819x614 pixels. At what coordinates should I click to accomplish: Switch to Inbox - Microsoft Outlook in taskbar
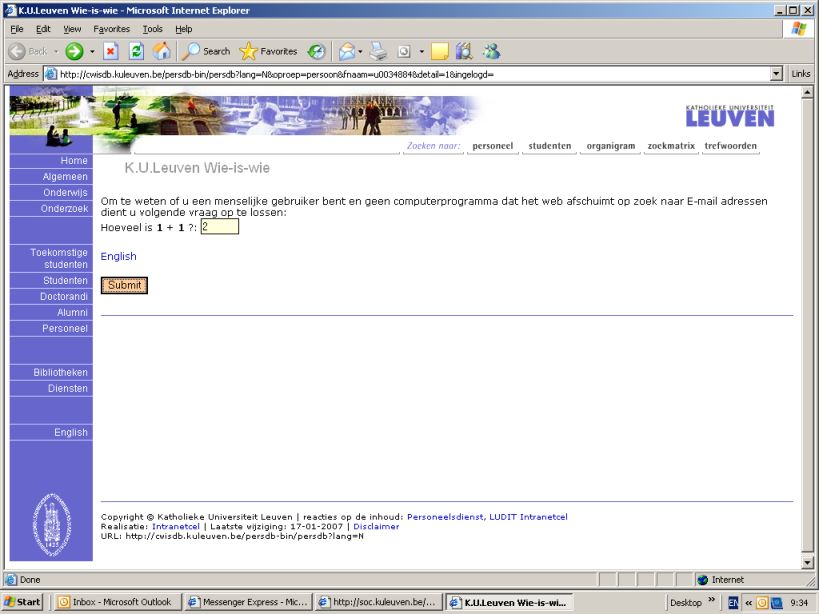pyautogui.click(x=116, y=602)
